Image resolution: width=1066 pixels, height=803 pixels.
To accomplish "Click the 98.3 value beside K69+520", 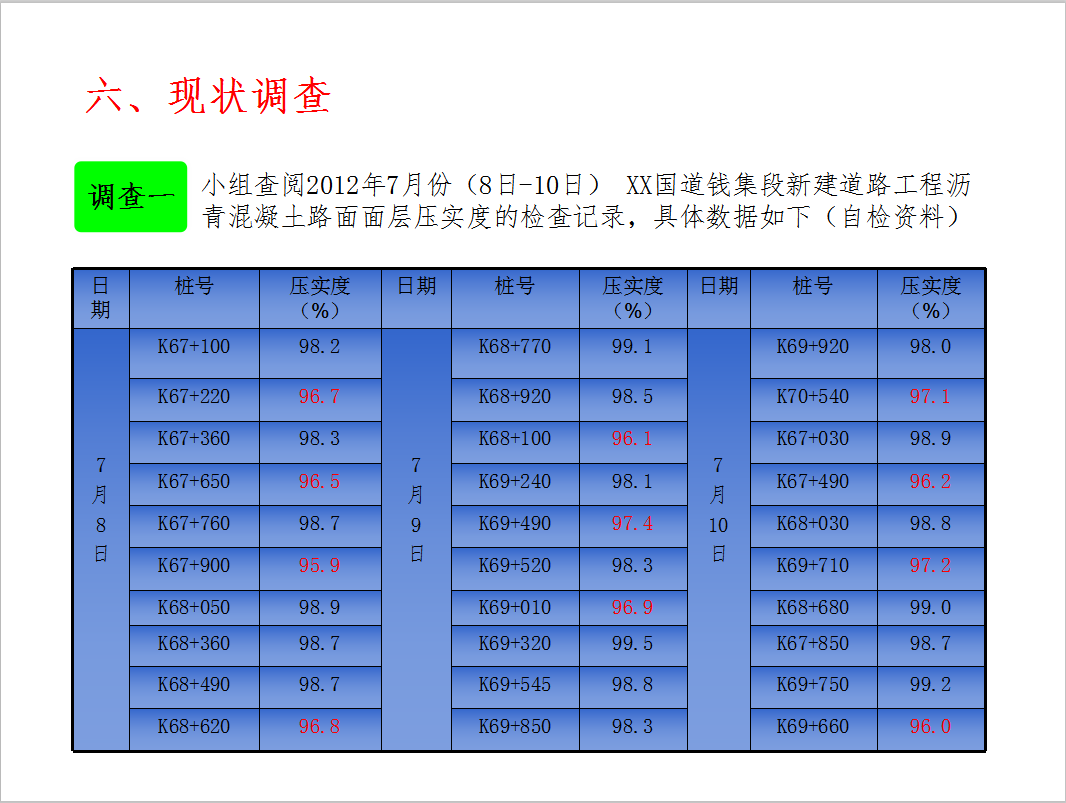I will [x=632, y=566].
